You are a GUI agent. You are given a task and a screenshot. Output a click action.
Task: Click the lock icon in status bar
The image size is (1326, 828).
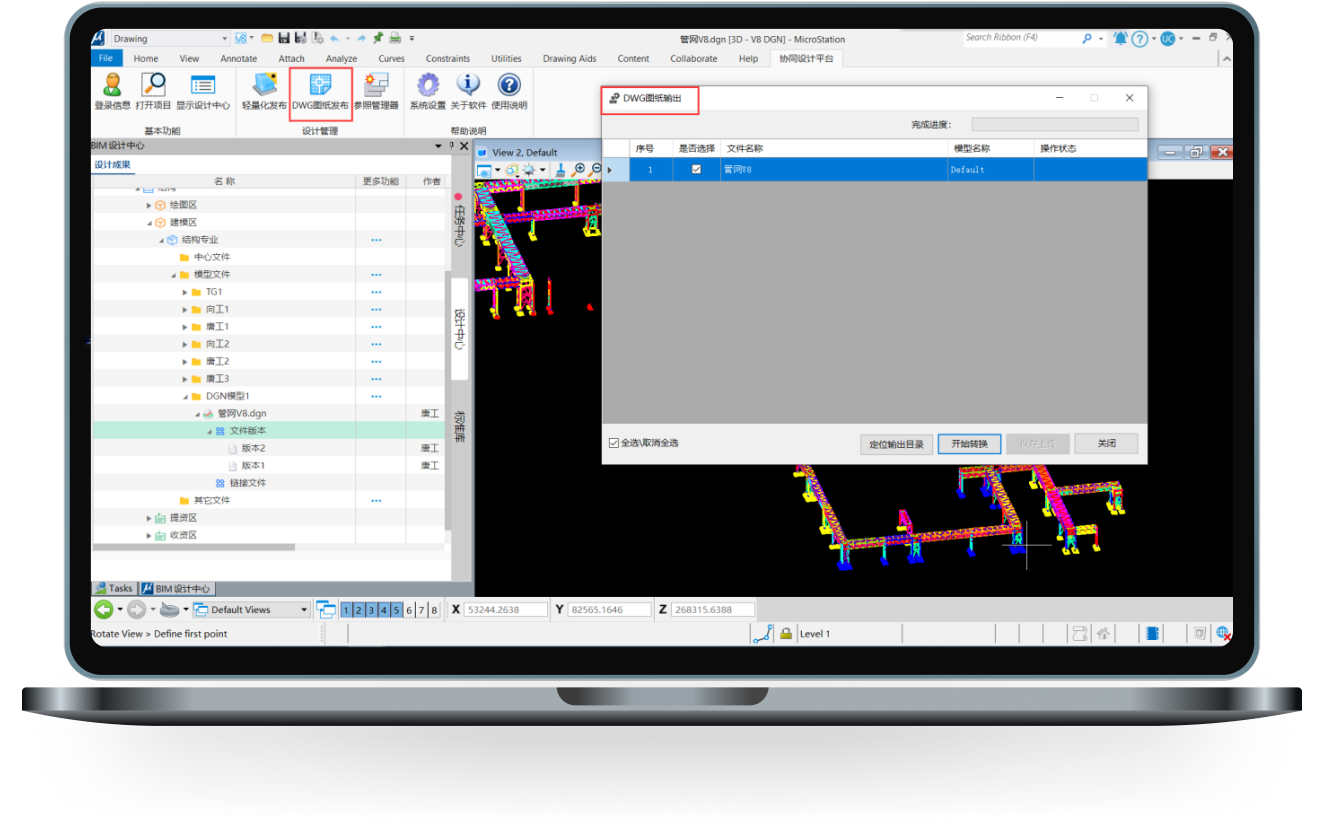(x=786, y=633)
